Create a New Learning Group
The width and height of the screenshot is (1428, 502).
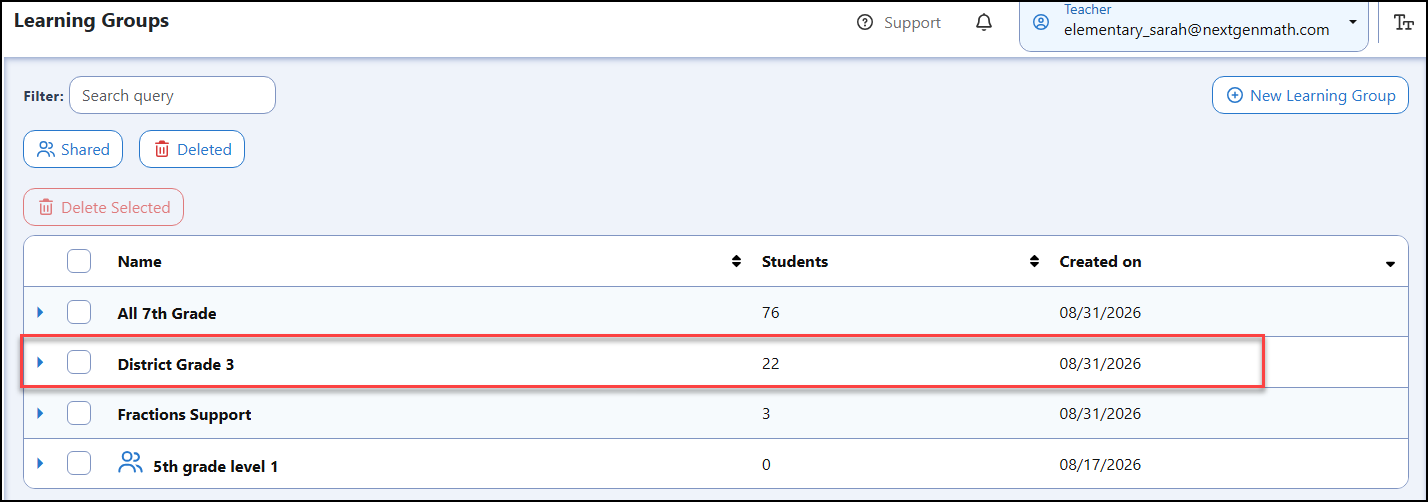click(1310, 95)
